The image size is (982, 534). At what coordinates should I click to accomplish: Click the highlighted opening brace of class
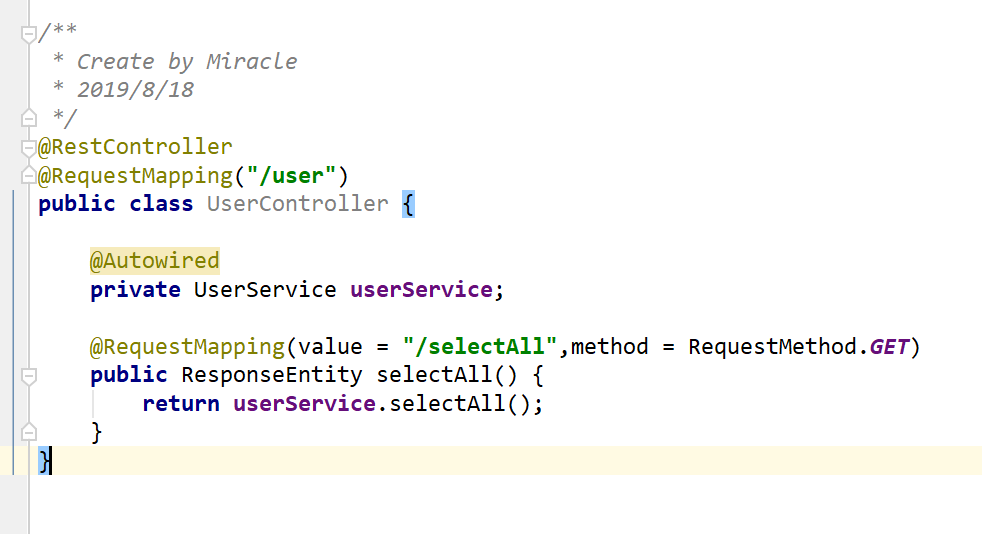408,204
